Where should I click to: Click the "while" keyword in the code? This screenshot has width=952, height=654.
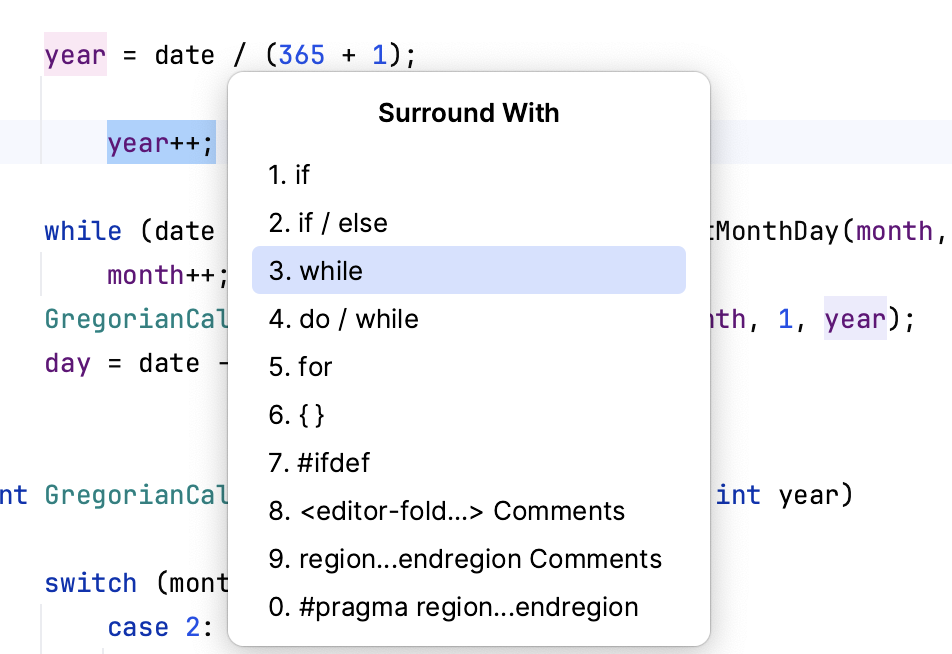tap(82, 230)
